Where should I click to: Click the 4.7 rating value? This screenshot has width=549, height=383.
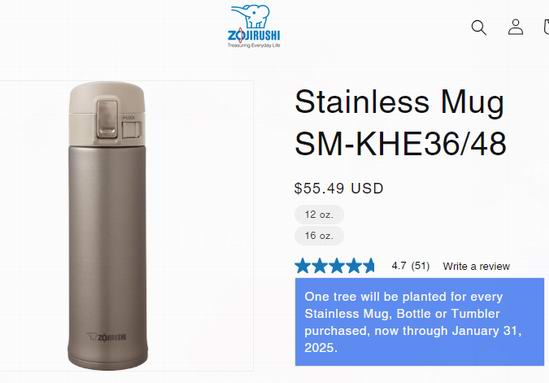tap(399, 266)
